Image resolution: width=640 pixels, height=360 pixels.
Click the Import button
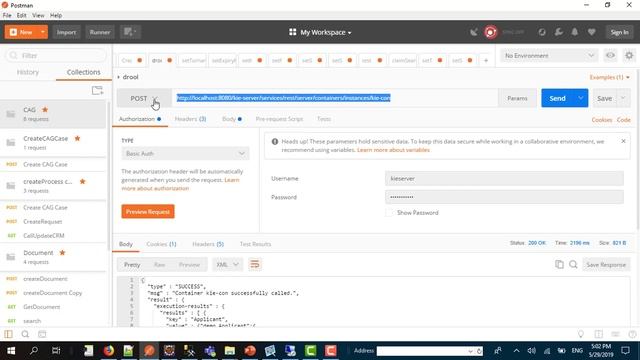click(x=66, y=32)
